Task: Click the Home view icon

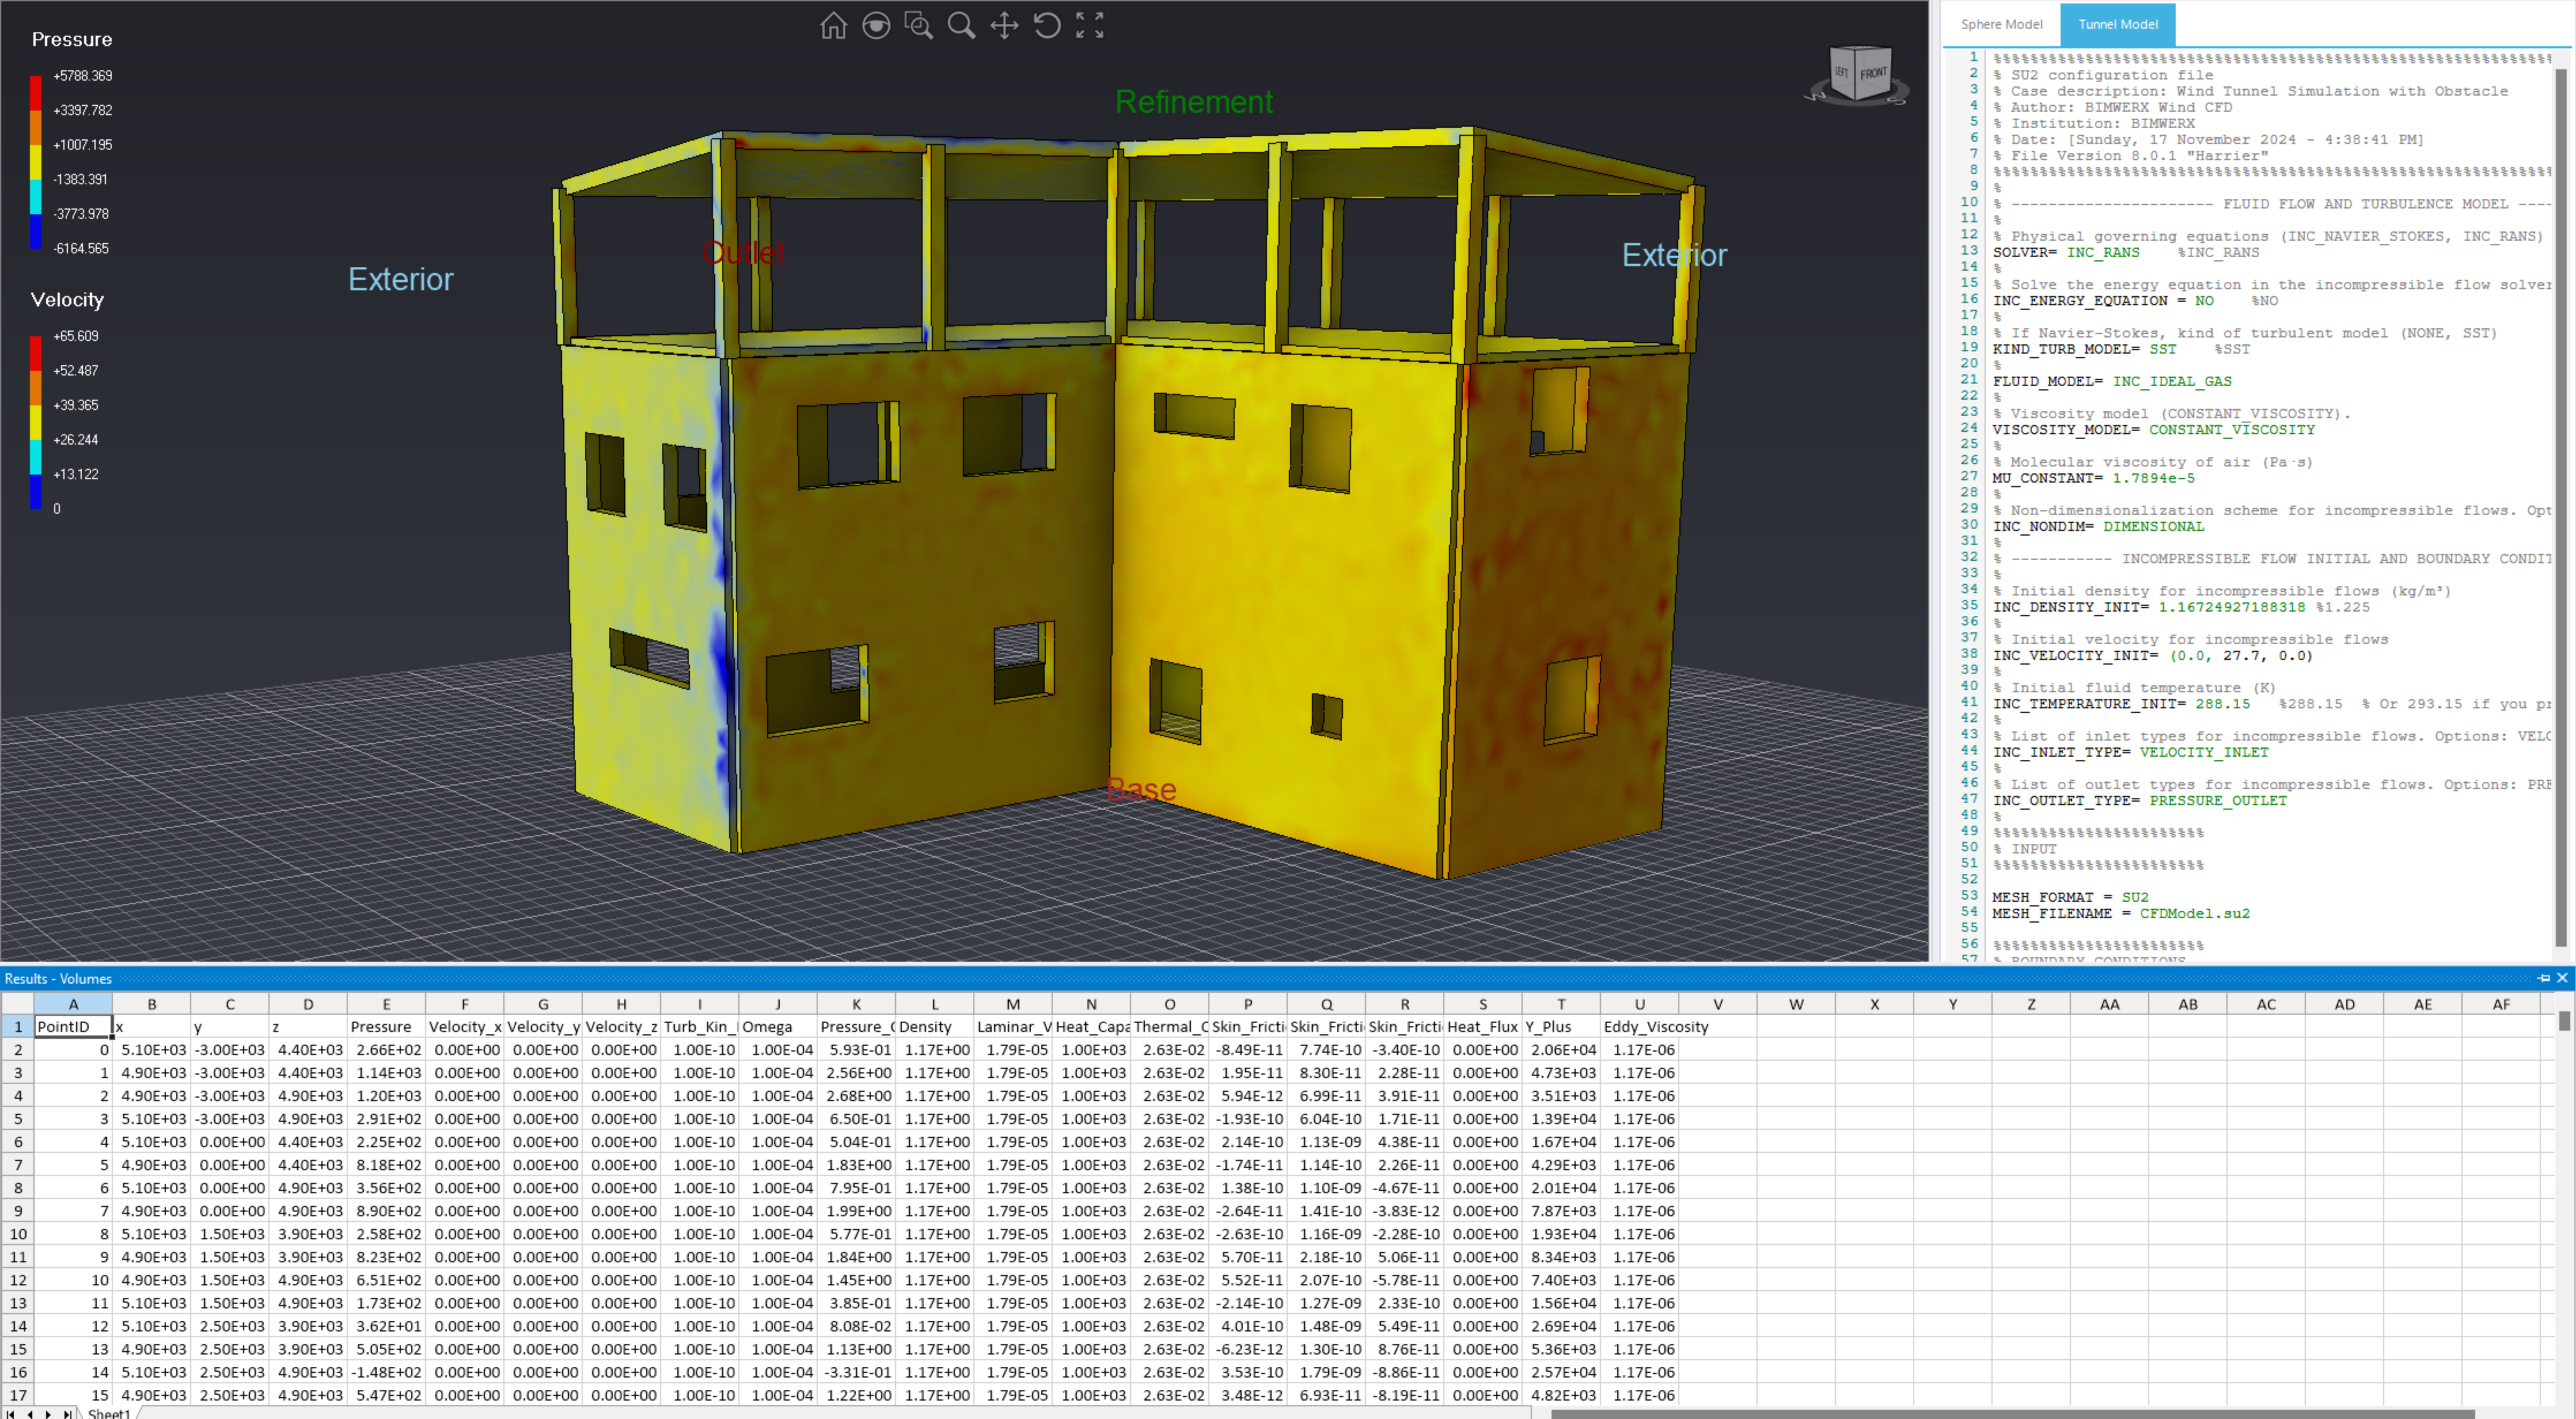Action: (x=833, y=25)
